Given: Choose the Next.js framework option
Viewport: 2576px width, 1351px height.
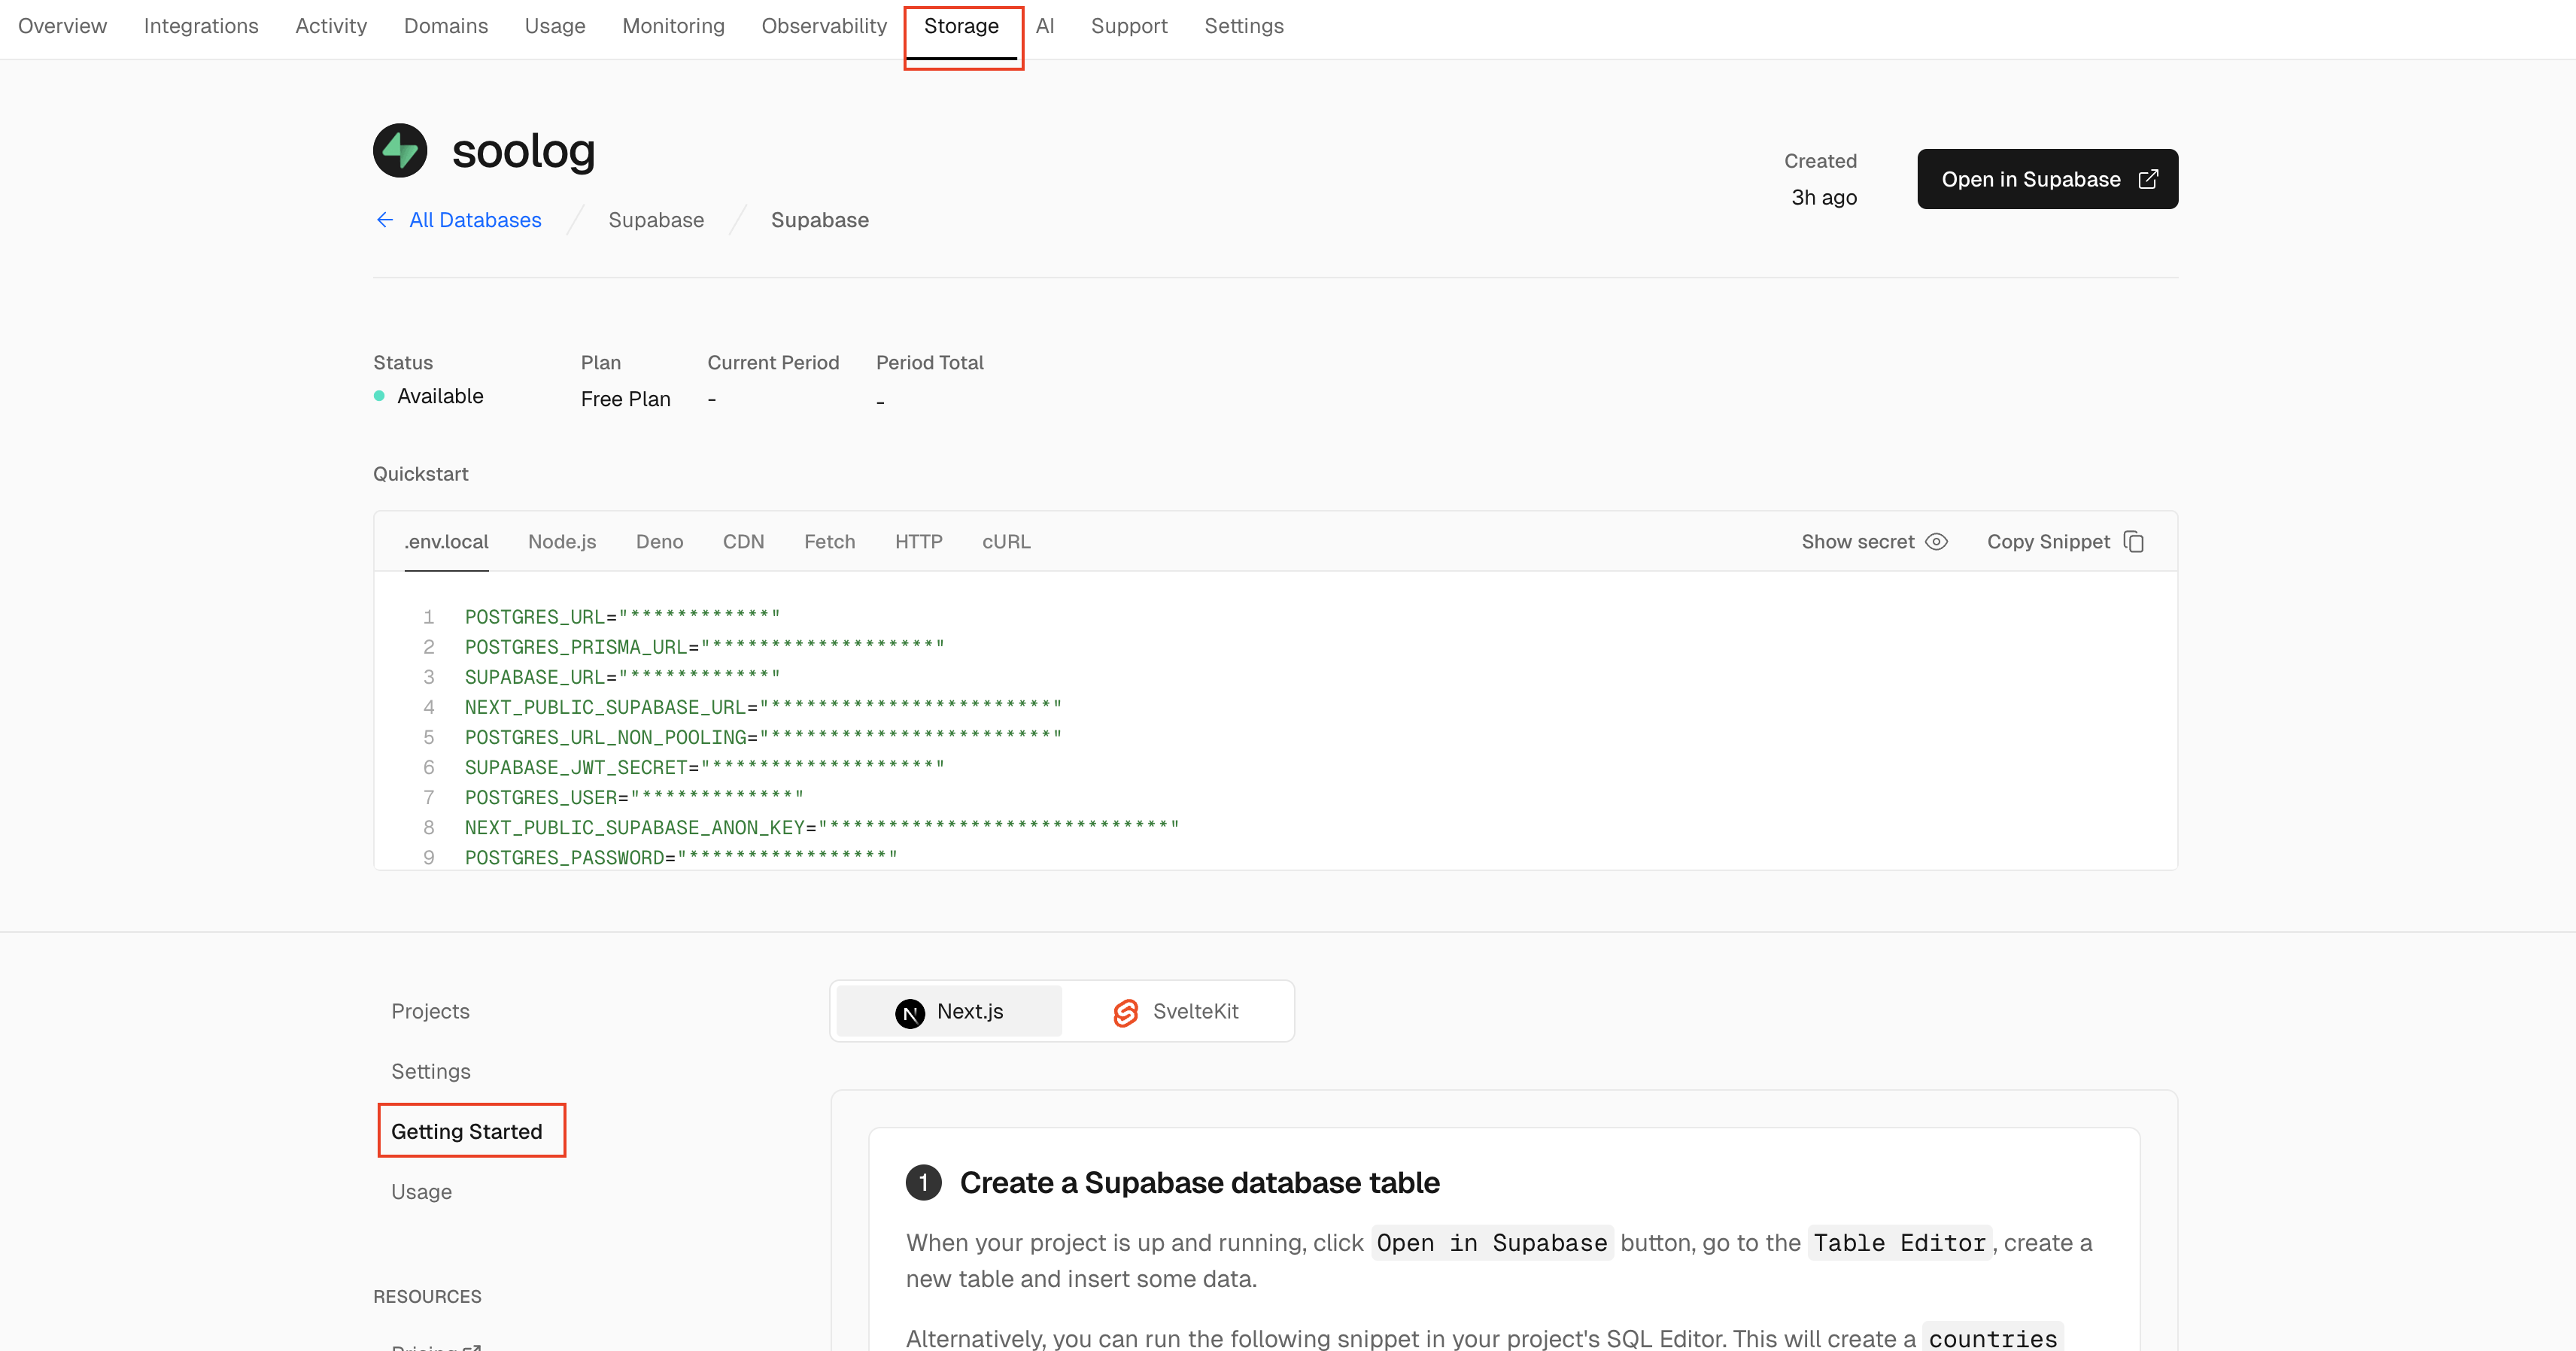Looking at the screenshot, I should pyautogui.click(x=949, y=1011).
